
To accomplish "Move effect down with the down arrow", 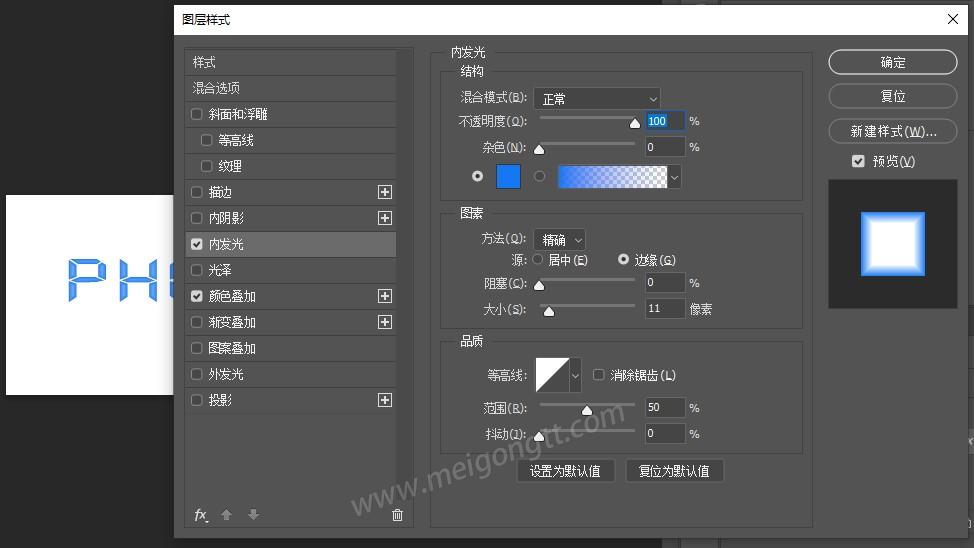I will (x=253, y=514).
